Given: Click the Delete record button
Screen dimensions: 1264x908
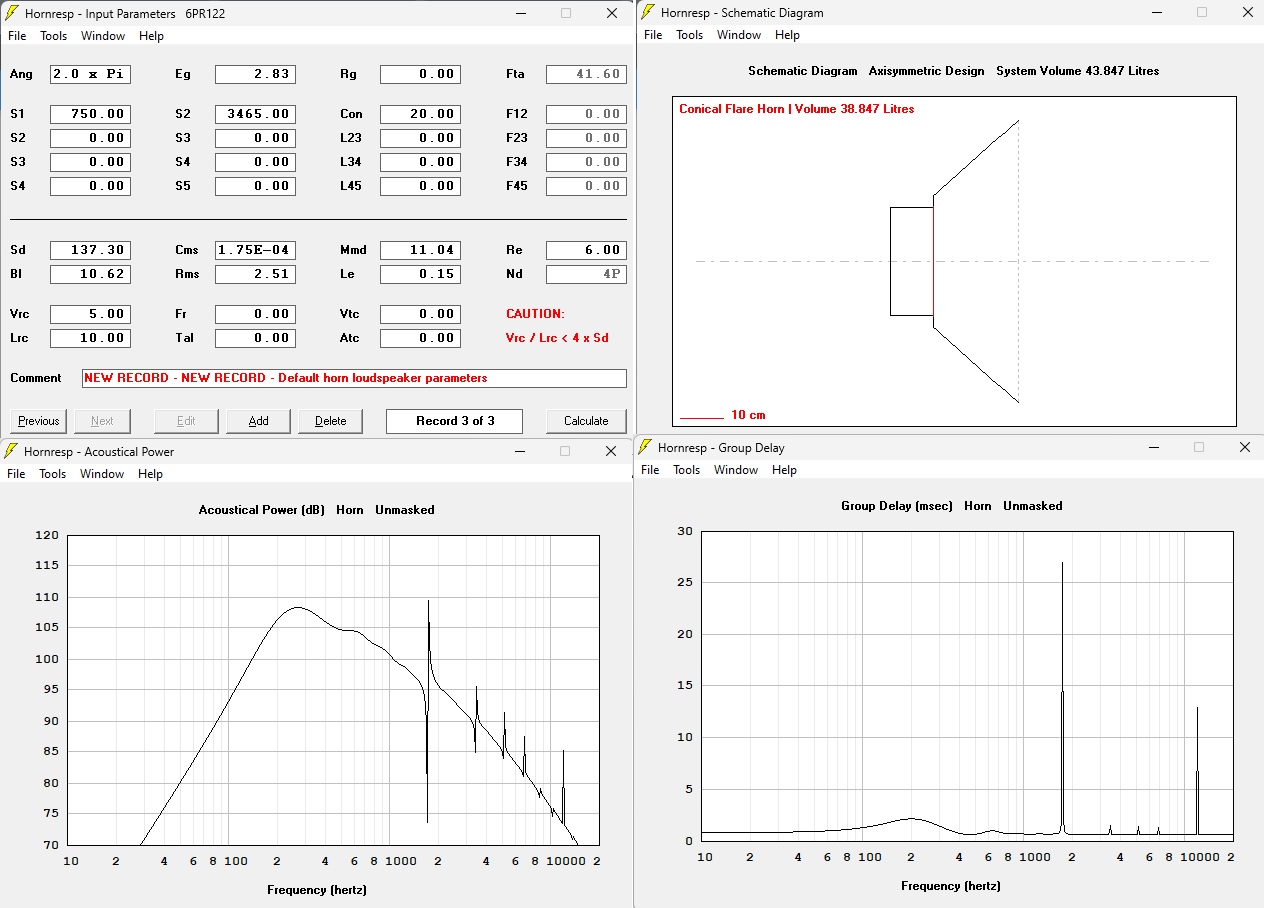Looking at the screenshot, I should pyautogui.click(x=330, y=421).
